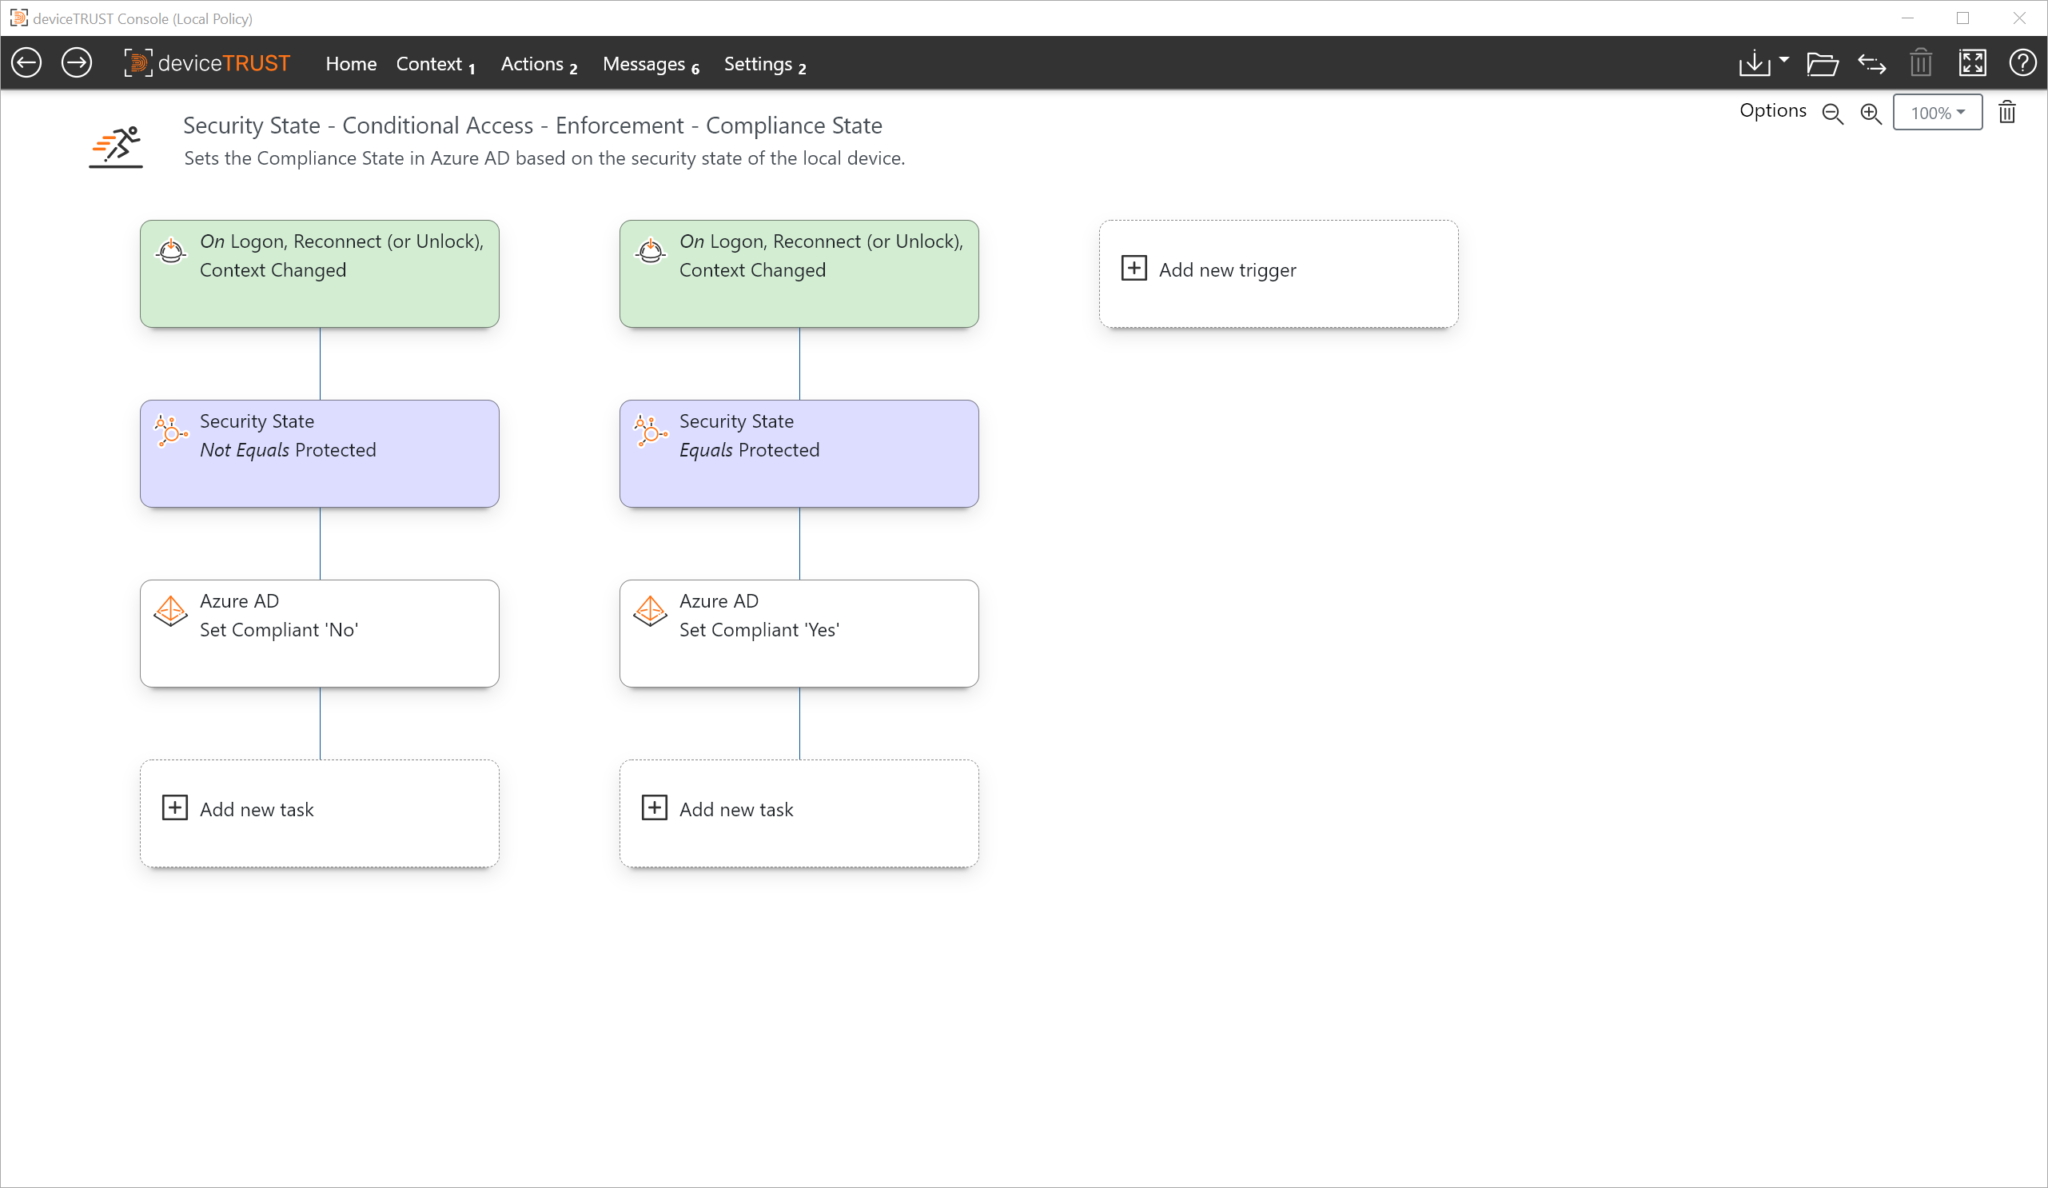Select the Security State Not Equals Protected condition
Image resolution: width=2048 pixels, height=1188 pixels.
[x=318, y=453]
